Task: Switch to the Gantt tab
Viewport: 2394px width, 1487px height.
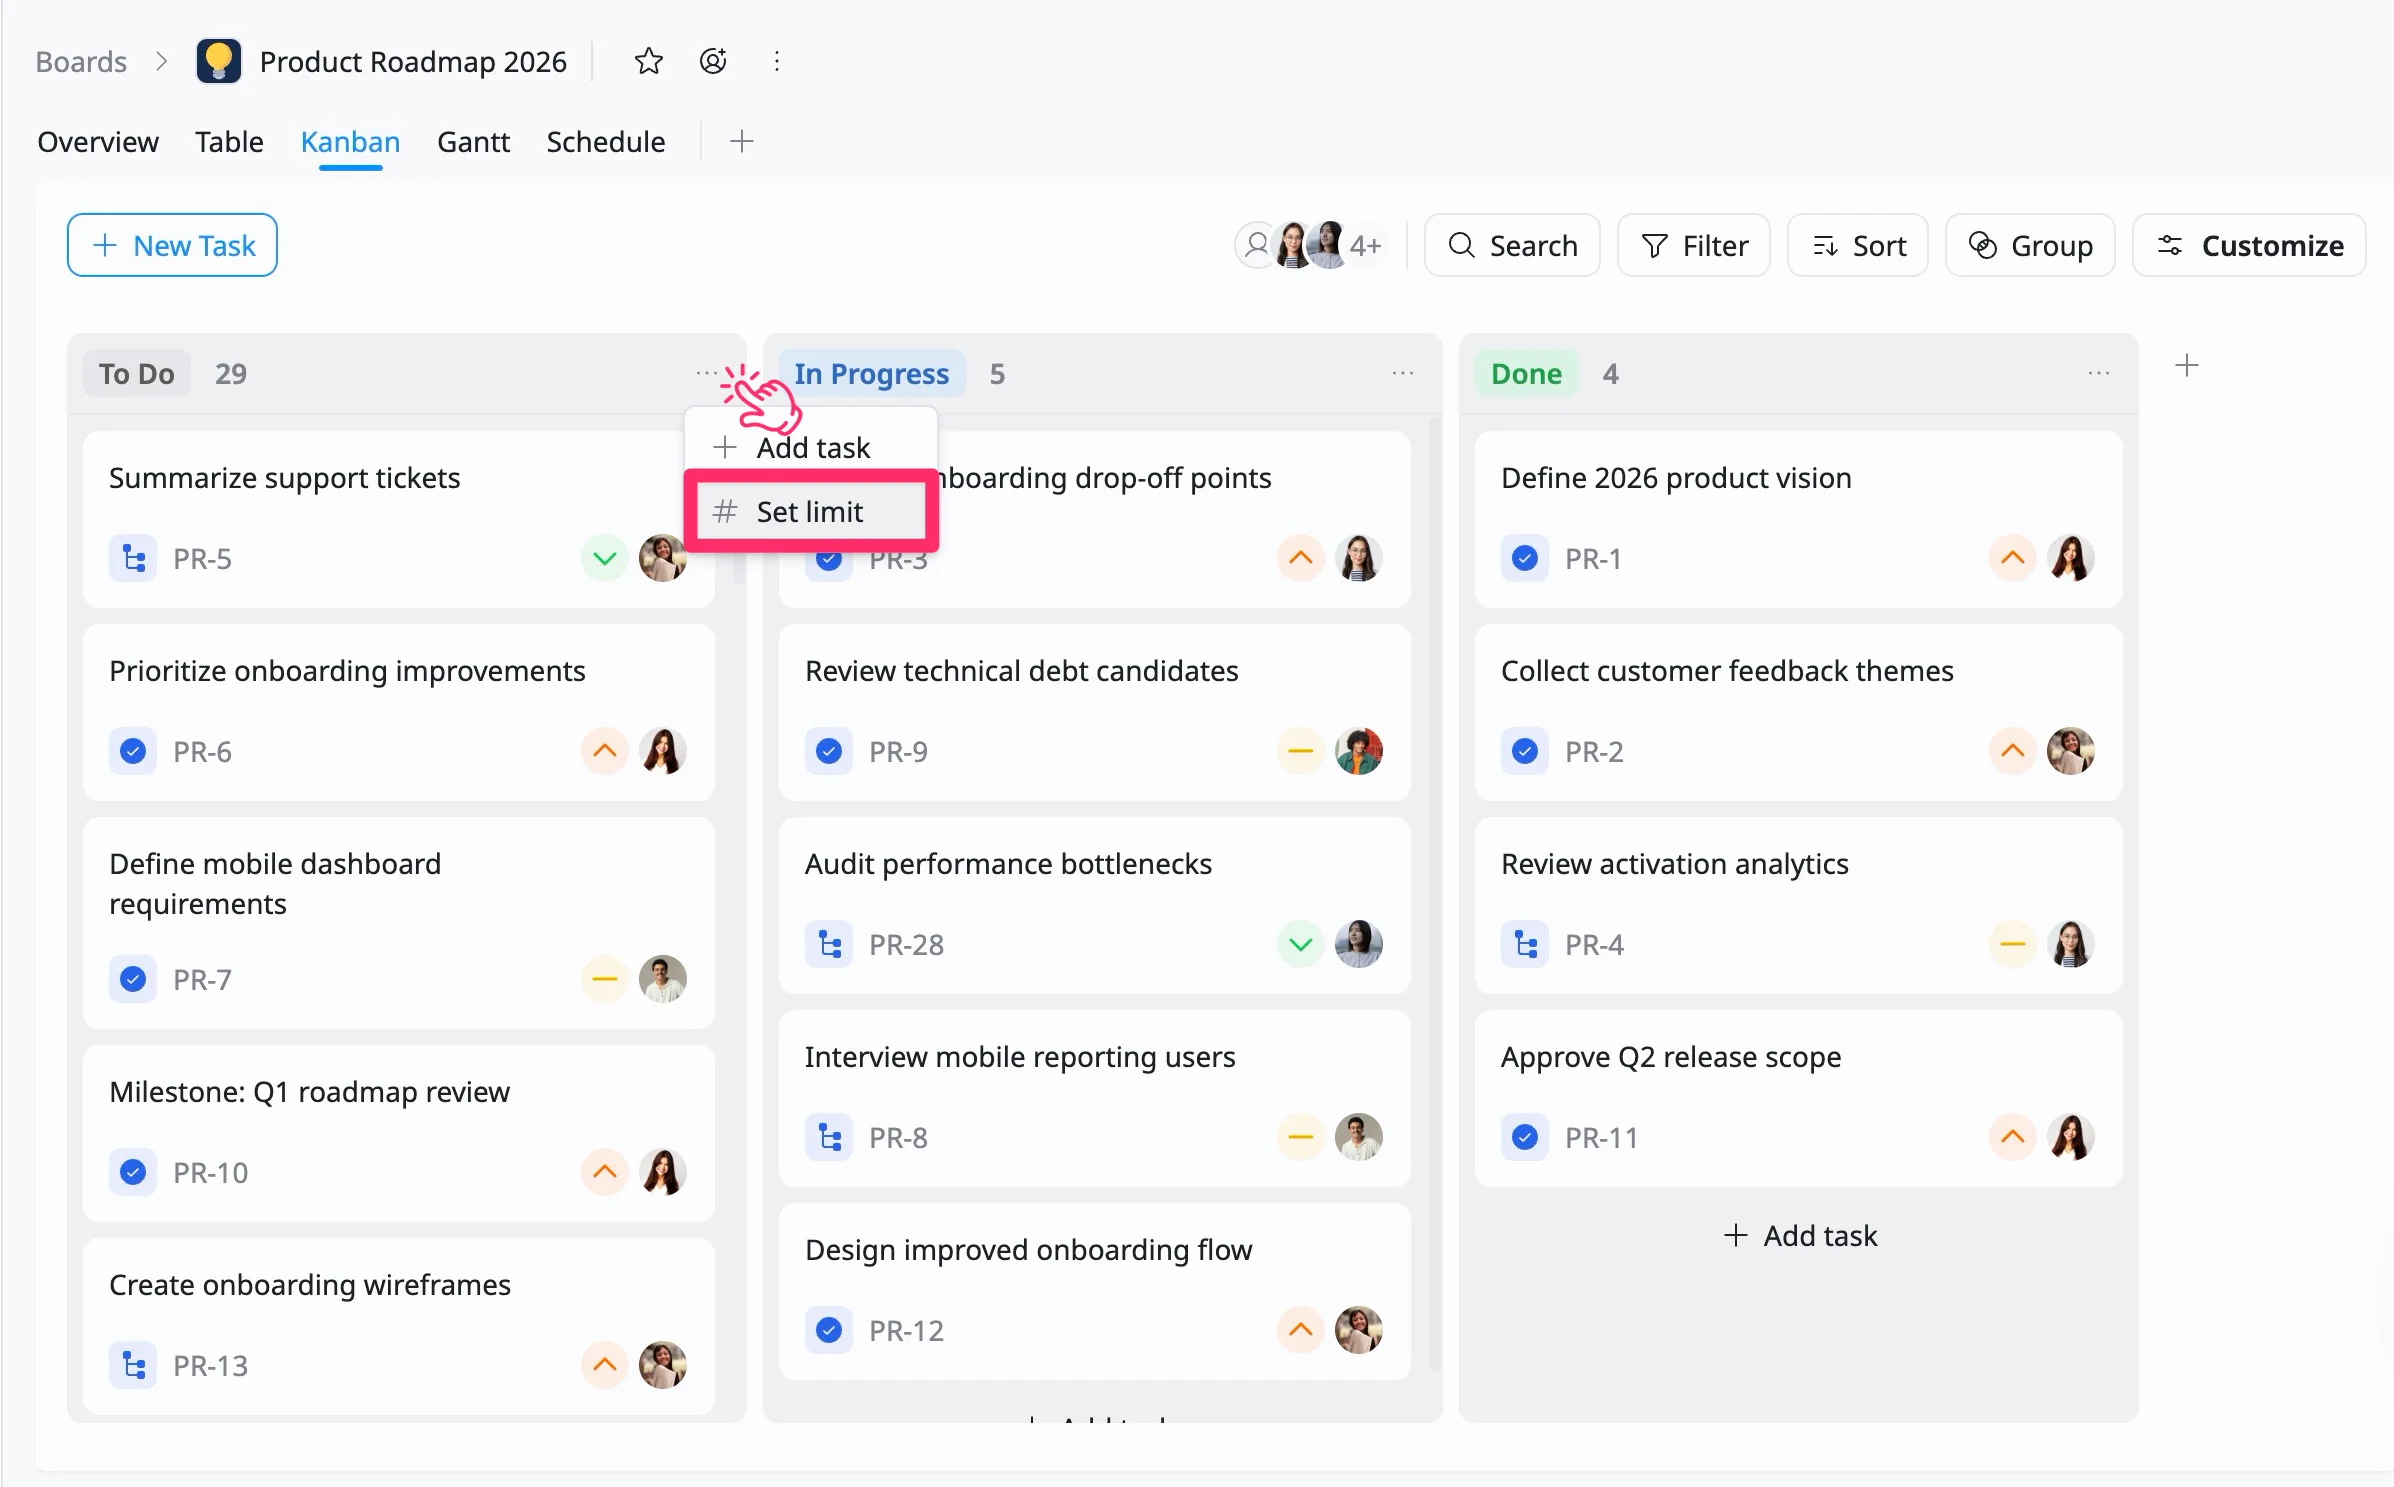Action: click(x=473, y=141)
